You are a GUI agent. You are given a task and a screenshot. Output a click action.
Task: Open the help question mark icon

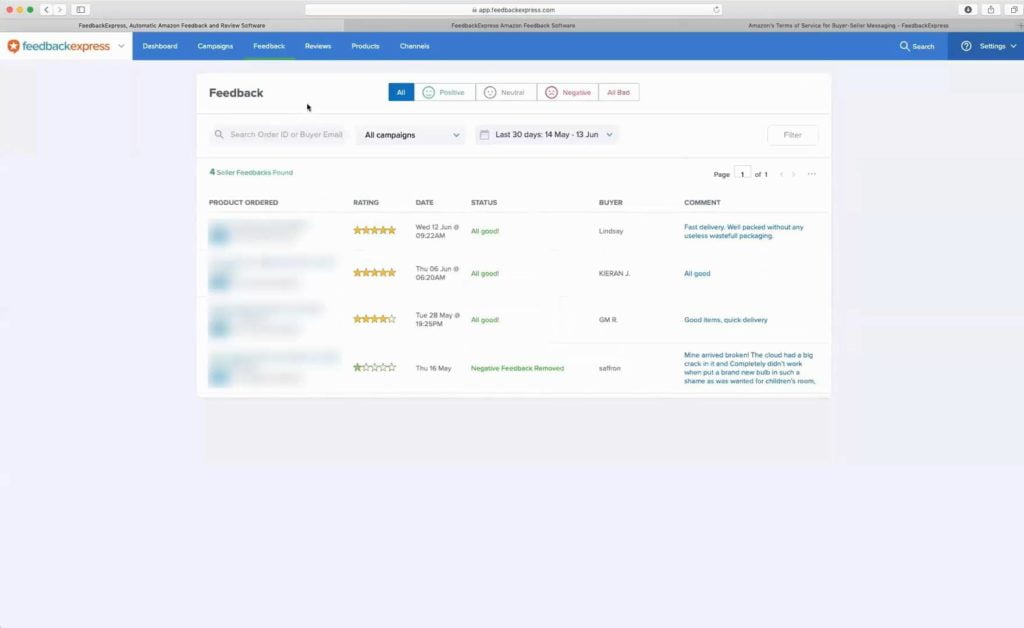[966, 46]
